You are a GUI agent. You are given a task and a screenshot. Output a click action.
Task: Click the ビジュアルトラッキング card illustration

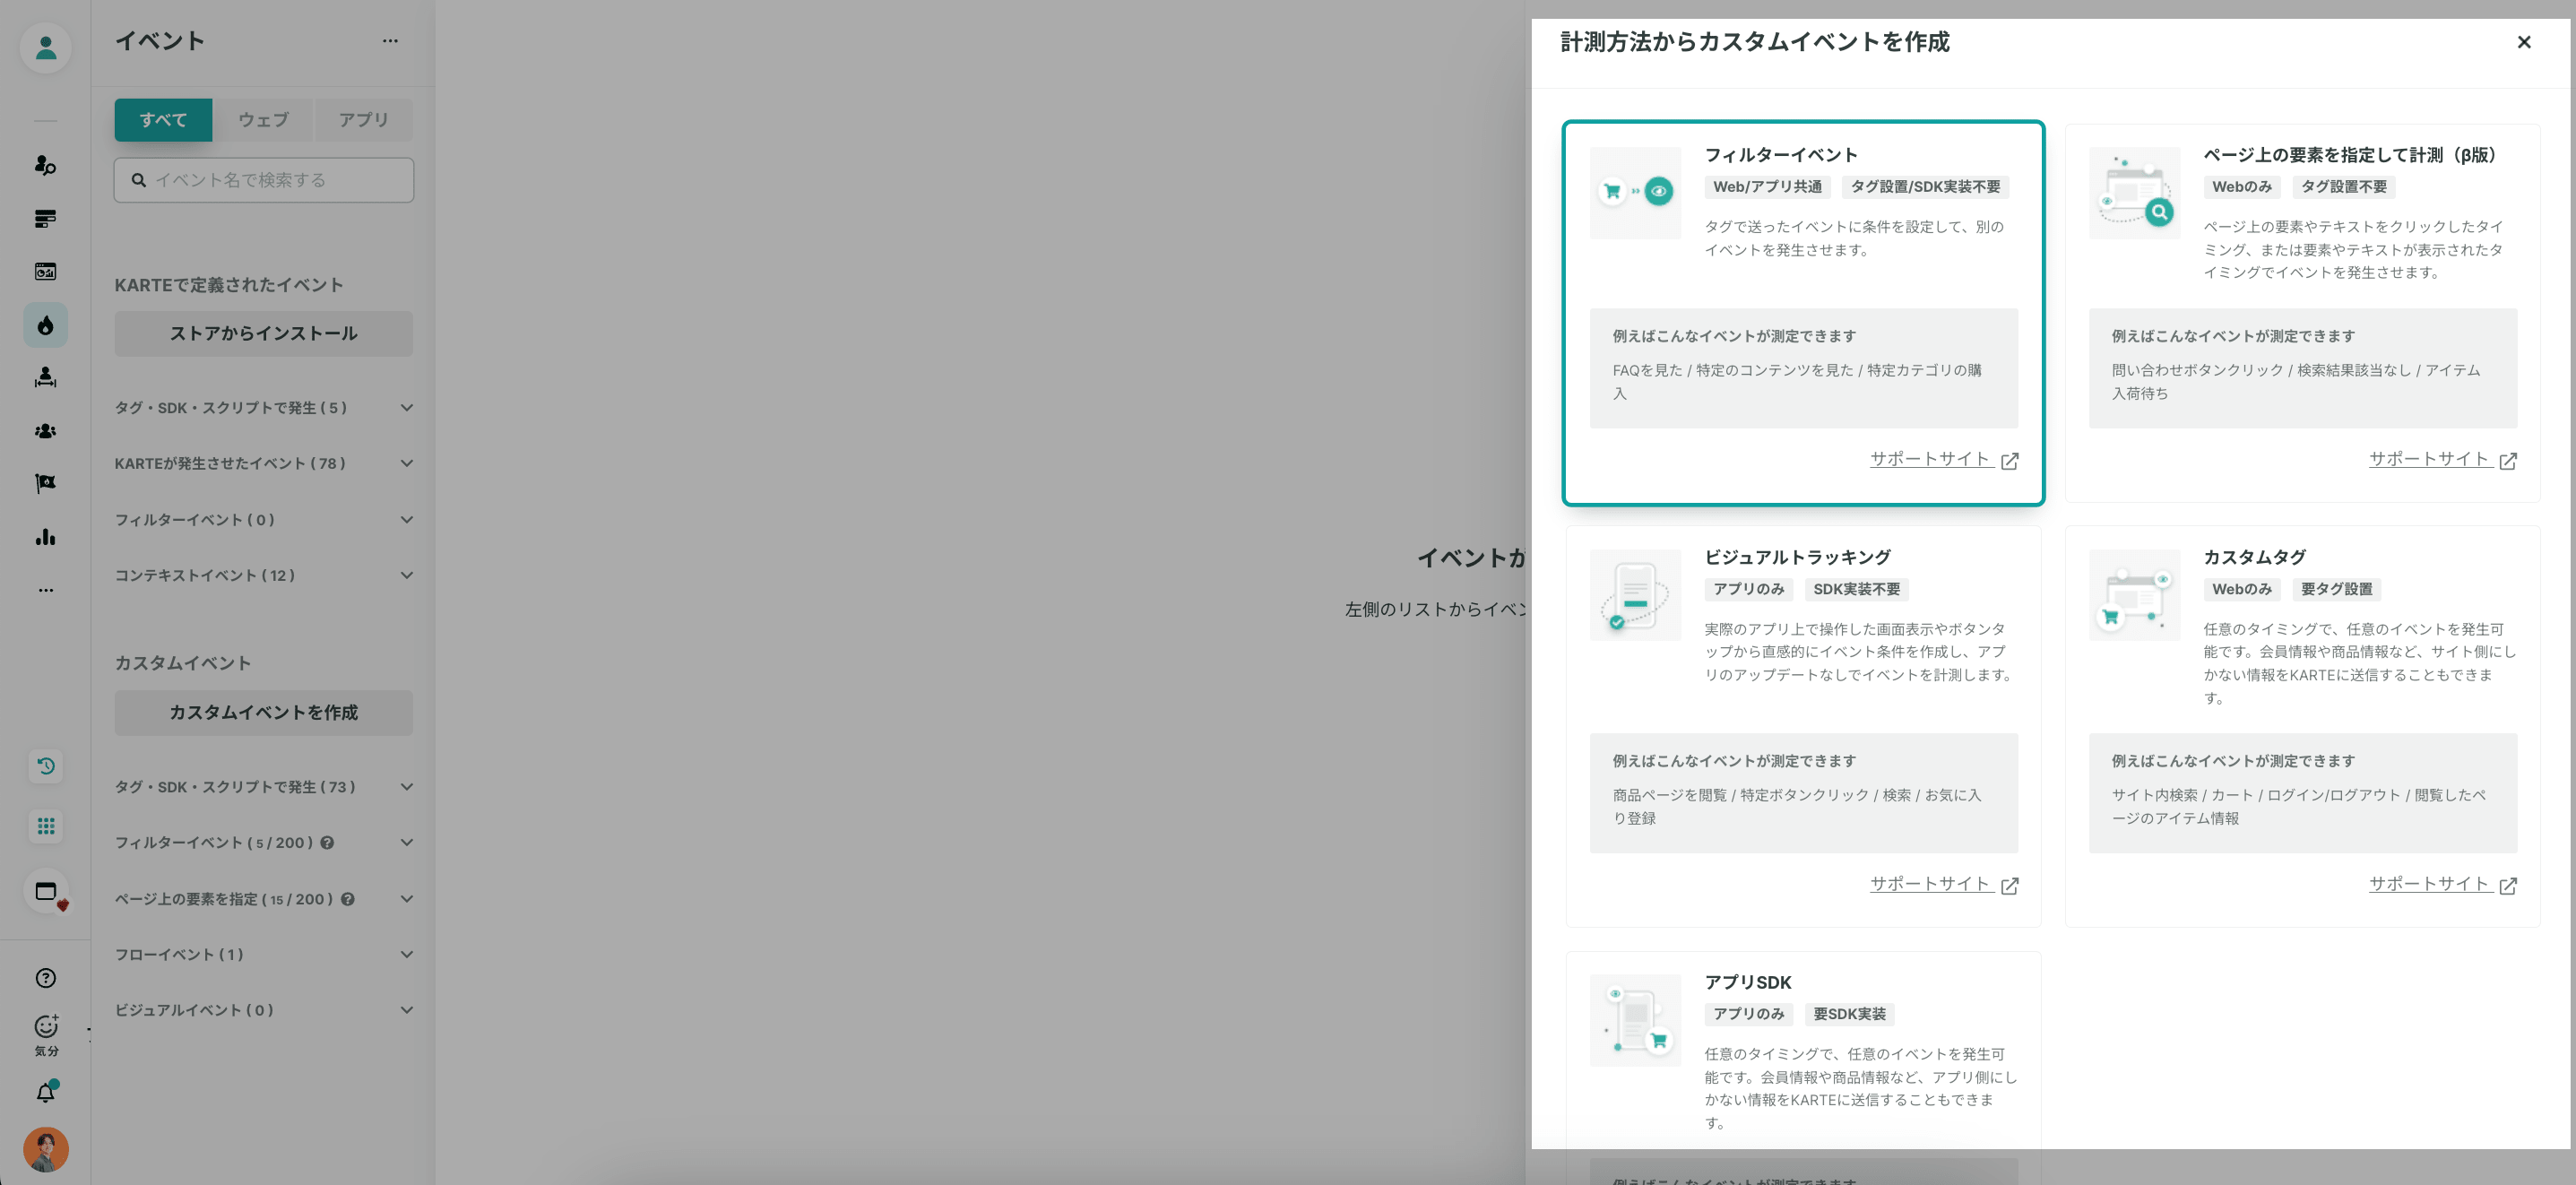(1635, 595)
